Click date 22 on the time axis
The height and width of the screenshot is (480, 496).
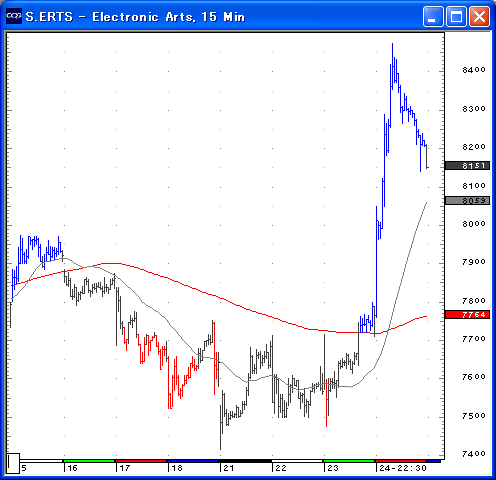pyautogui.click(x=281, y=468)
